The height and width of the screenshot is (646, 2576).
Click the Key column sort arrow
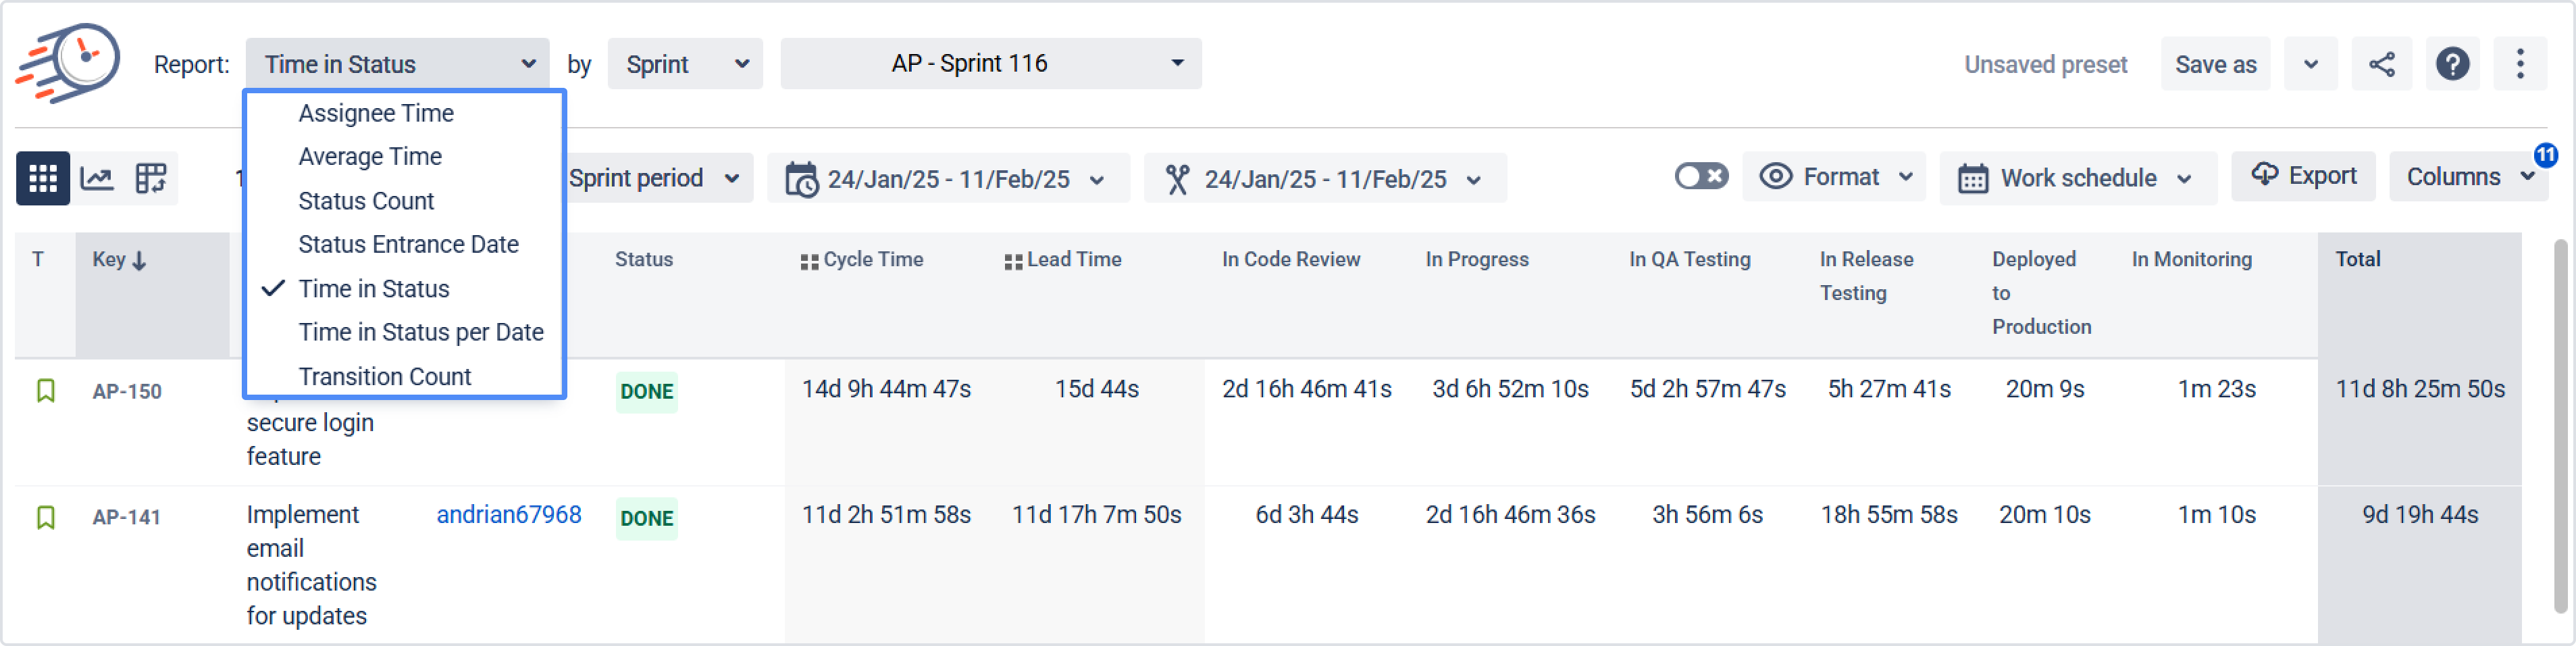coord(140,261)
